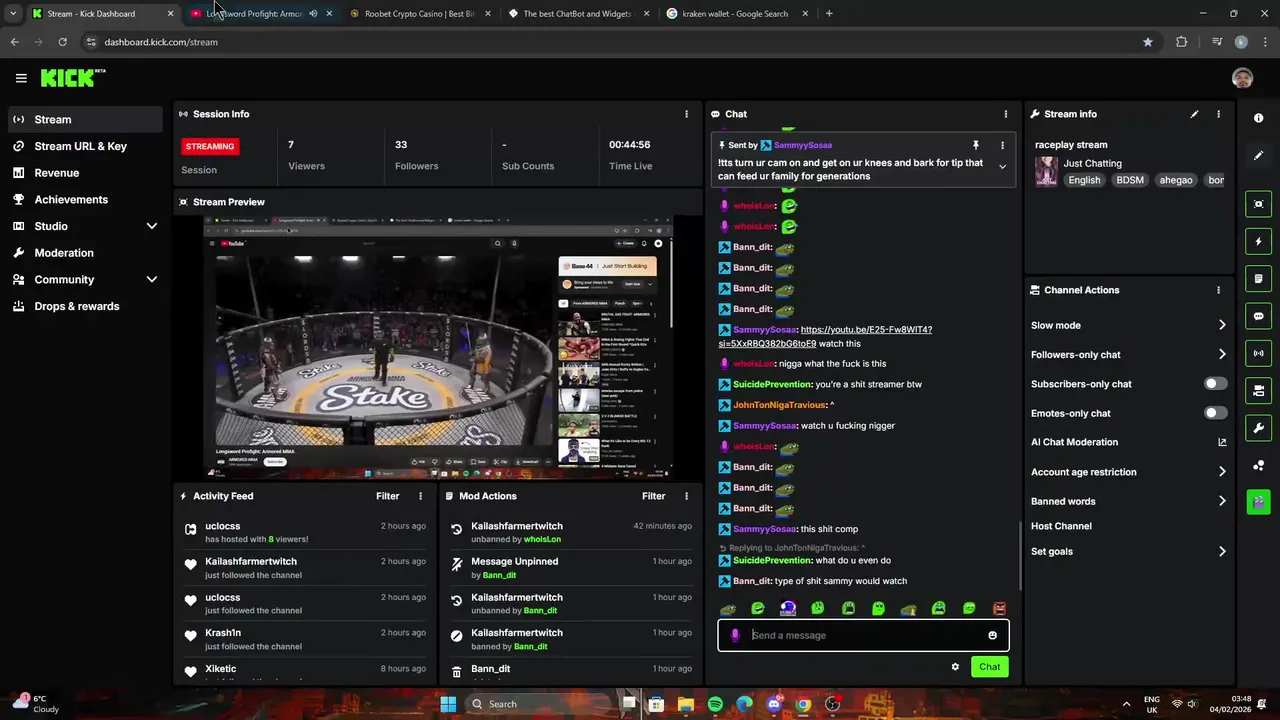Click the pencil icon in the right rail

(1258, 155)
